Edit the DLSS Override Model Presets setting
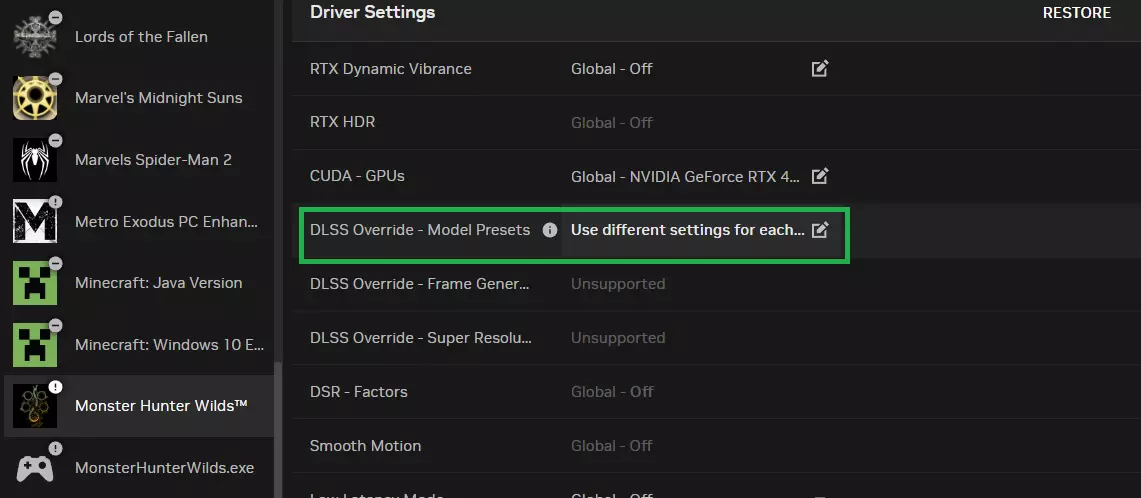 (x=819, y=230)
